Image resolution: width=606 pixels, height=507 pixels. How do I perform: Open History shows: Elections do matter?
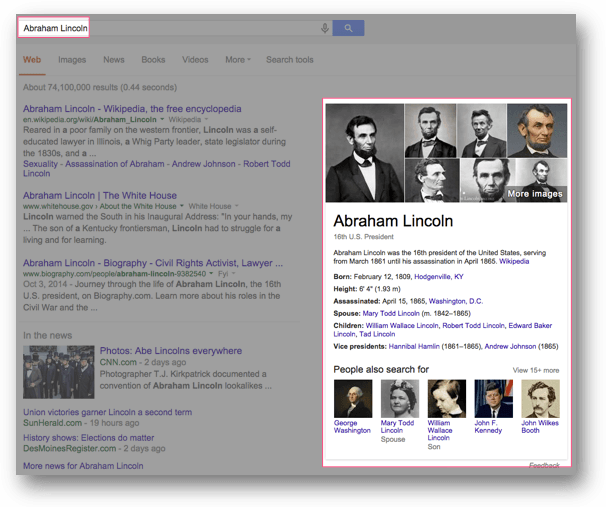89,438
